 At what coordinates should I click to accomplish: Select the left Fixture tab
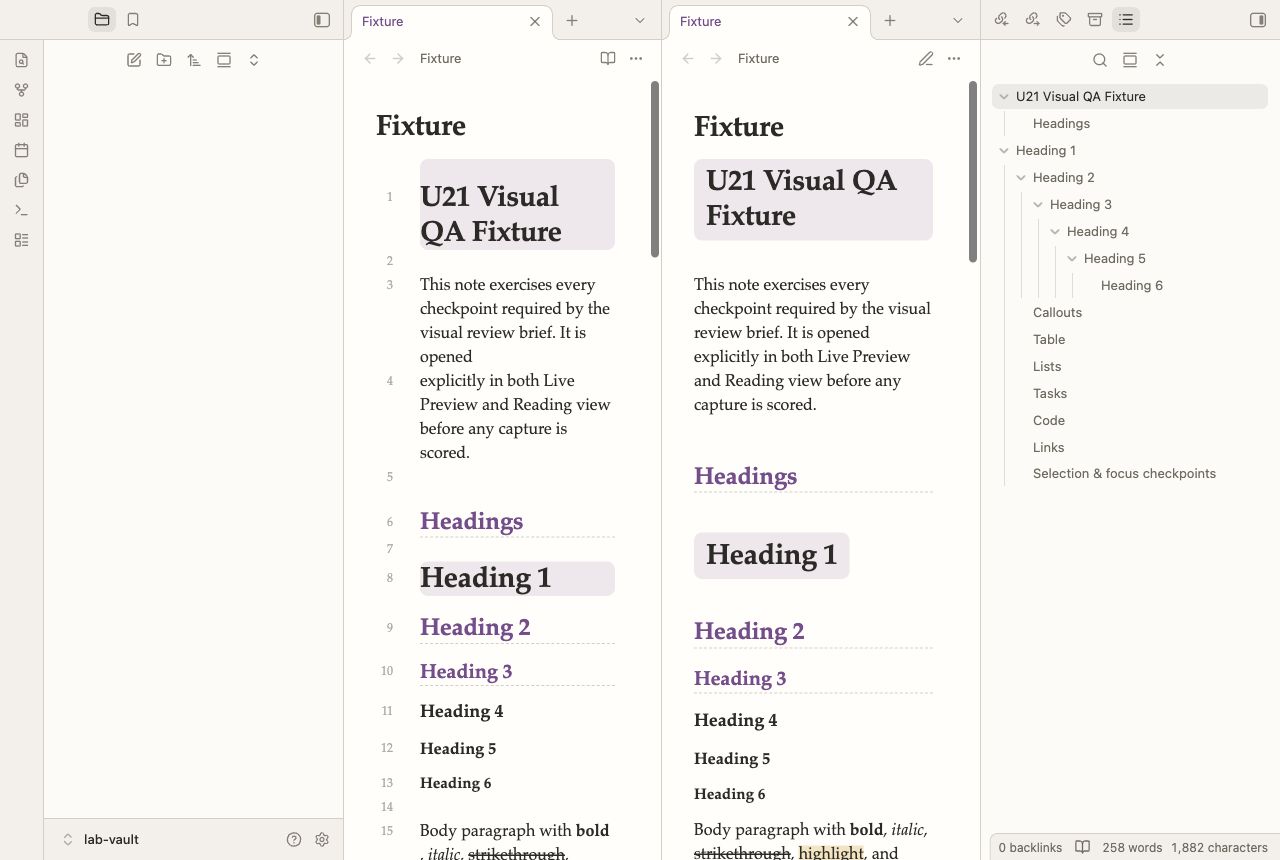tap(450, 21)
